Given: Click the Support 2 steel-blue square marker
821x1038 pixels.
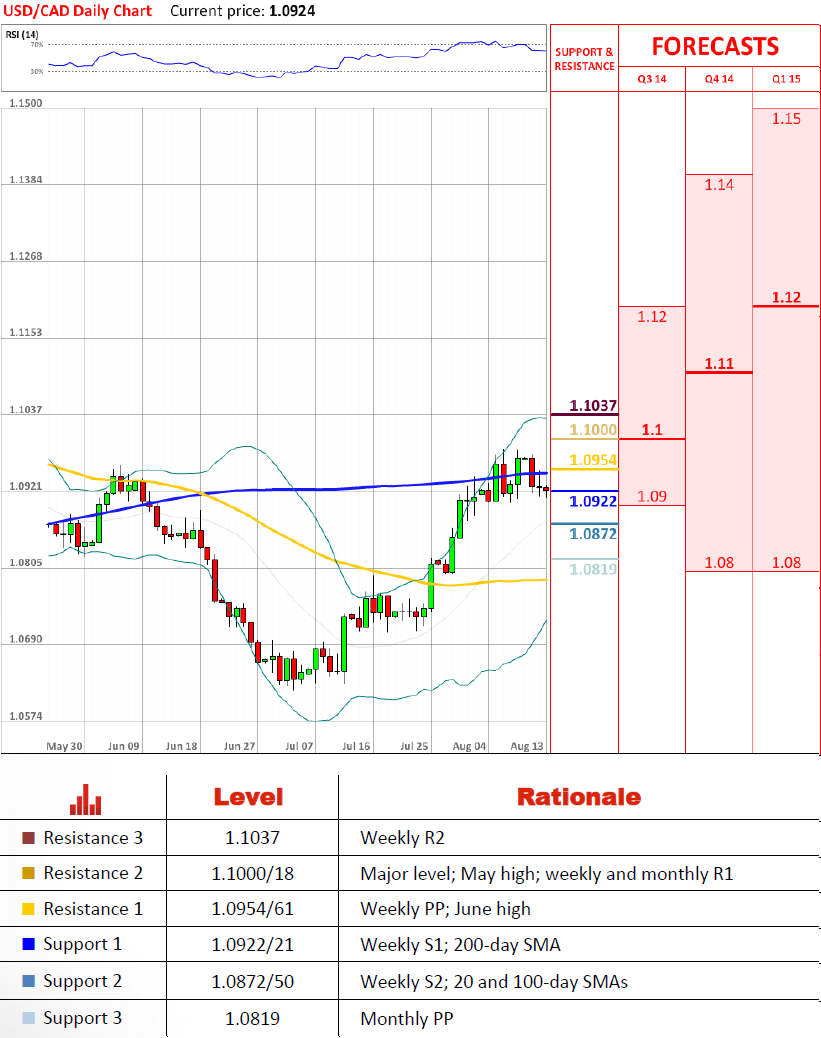Looking at the screenshot, I should [x=28, y=982].
